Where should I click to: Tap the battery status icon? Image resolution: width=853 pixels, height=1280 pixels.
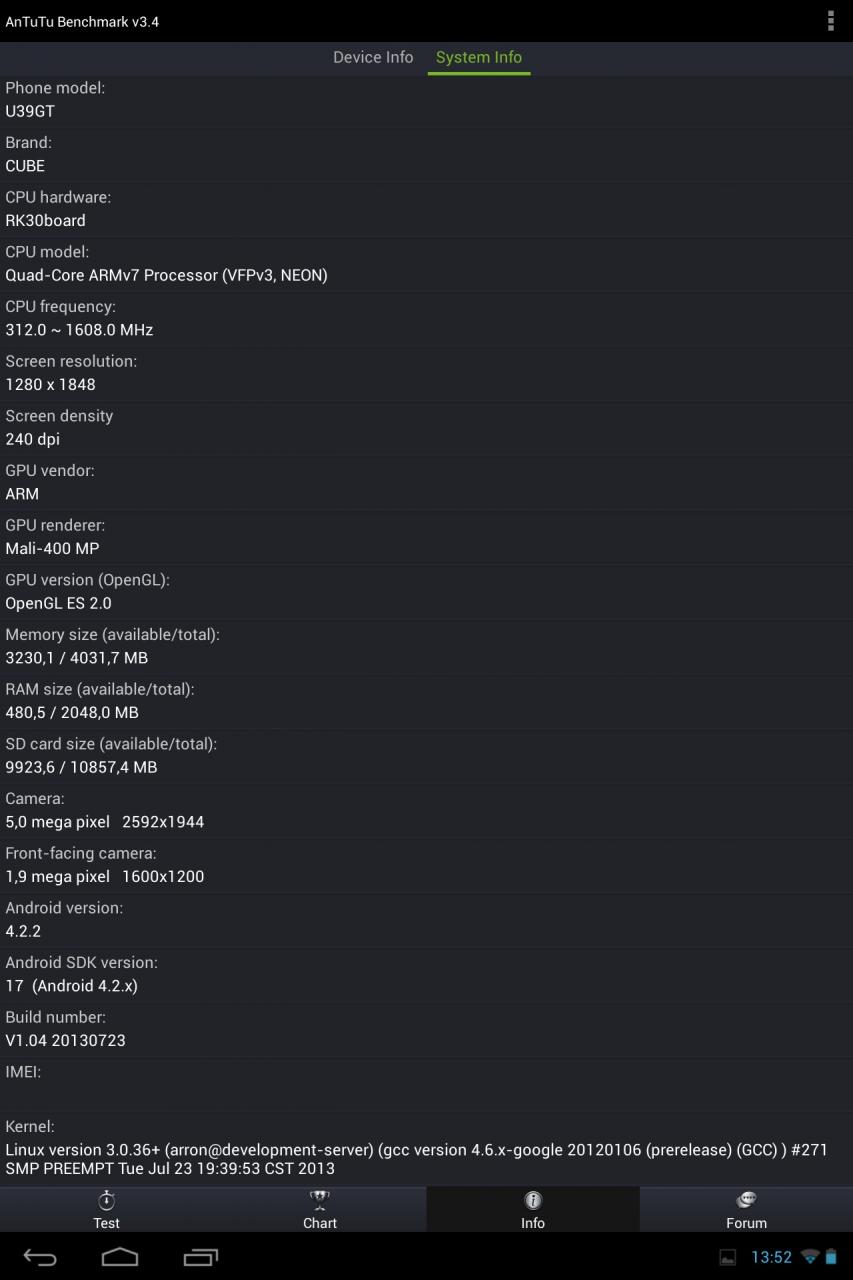[831, 1257]
